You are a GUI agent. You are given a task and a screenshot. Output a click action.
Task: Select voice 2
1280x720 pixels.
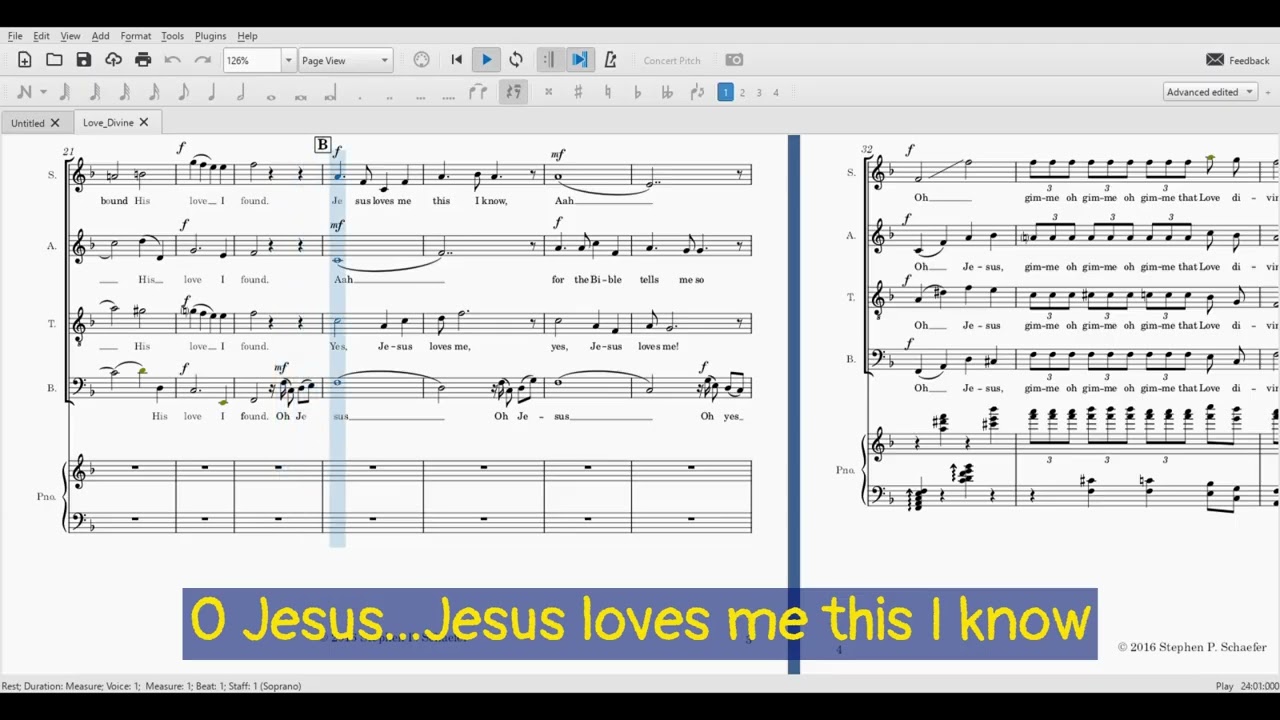tap(742, 92)
